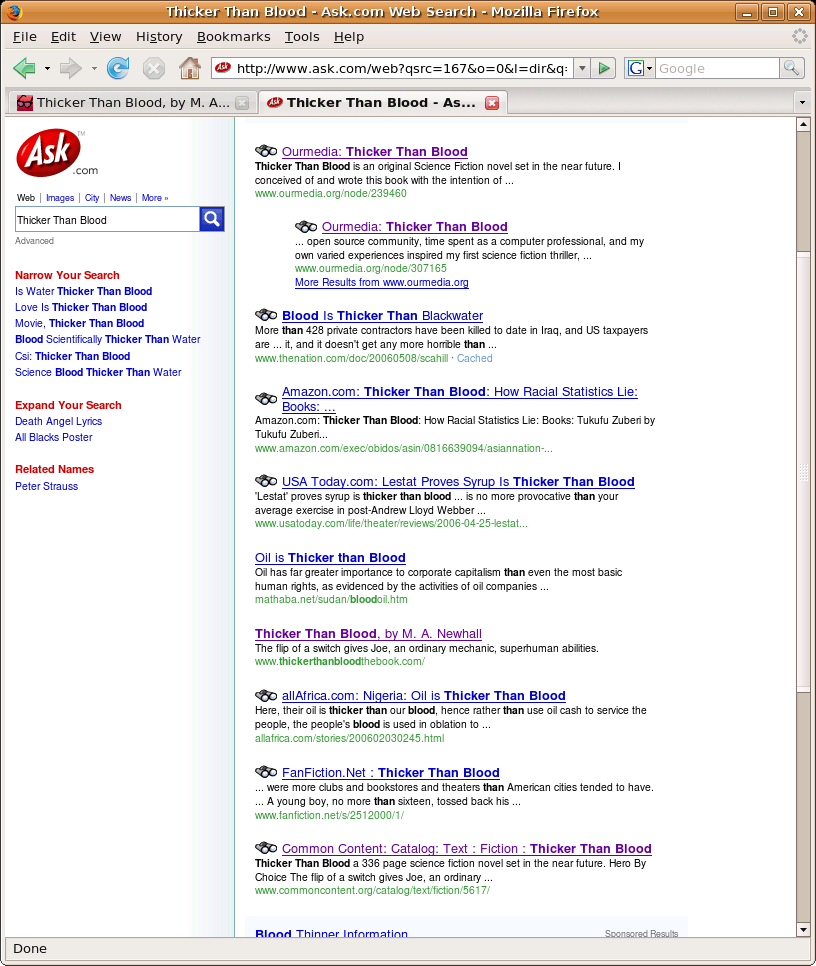
Task: Open the Edit menu
Action: [x=63, y=37]
